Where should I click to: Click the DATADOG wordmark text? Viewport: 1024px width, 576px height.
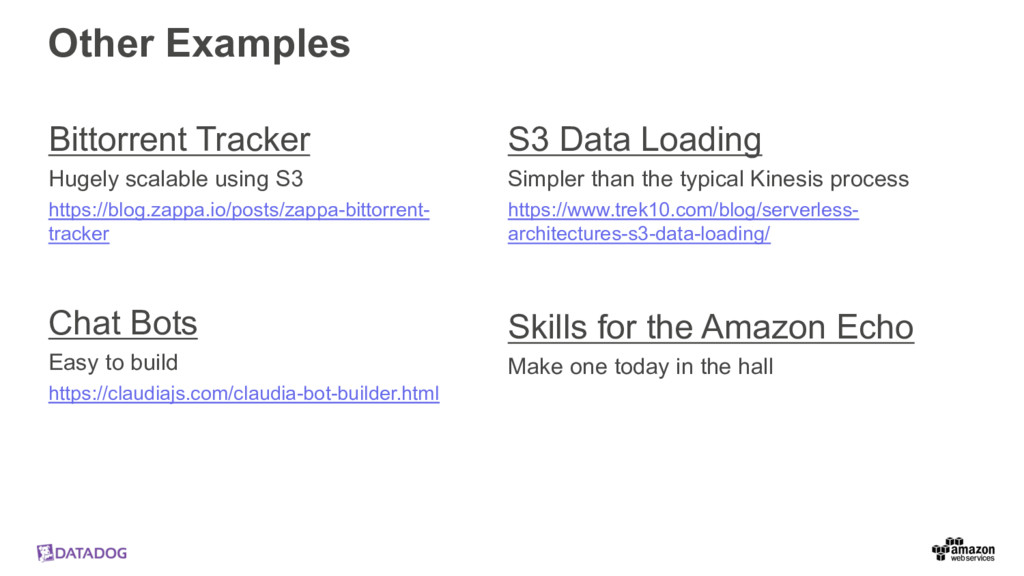(91, 553)
